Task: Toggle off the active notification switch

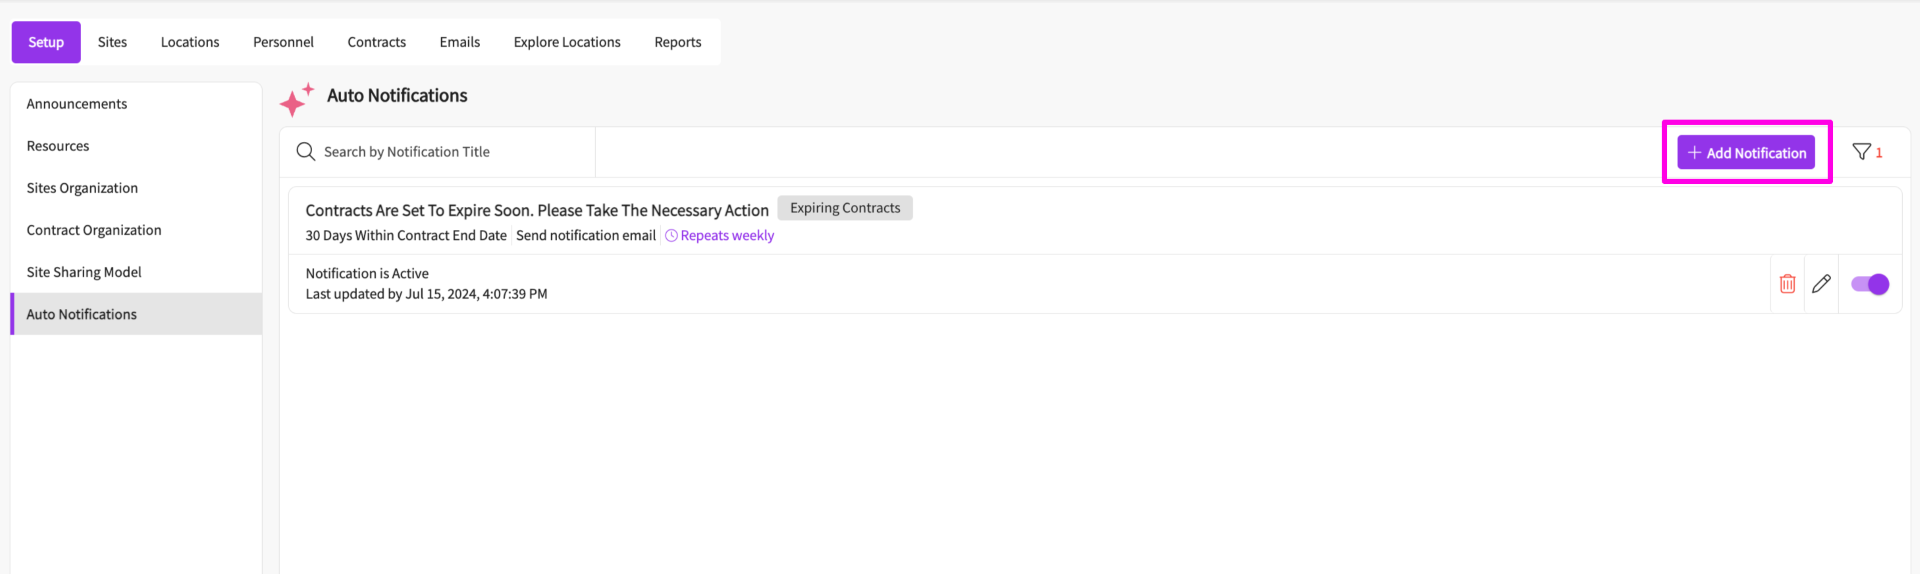Action: (x=1870, y=284)
